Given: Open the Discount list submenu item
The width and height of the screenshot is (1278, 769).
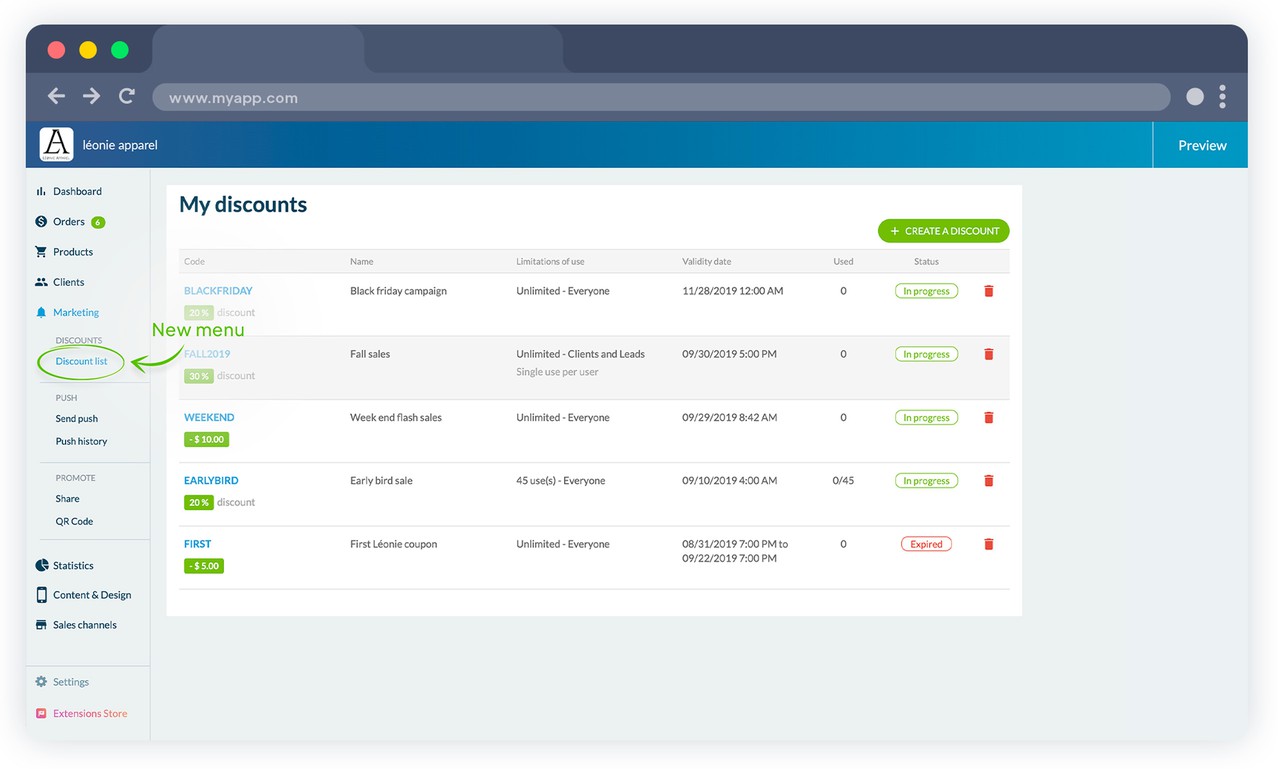Looking at the screenshot, I should click(x=81, y=361).
